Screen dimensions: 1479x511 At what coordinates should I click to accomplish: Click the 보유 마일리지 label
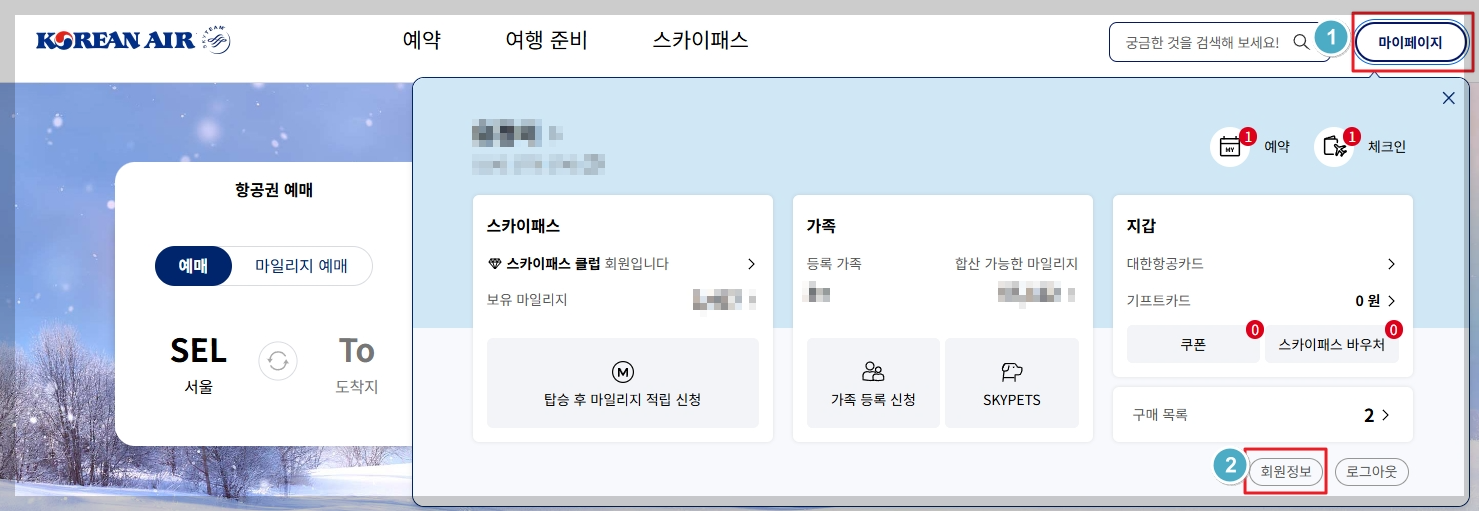[x=527, y=299]
